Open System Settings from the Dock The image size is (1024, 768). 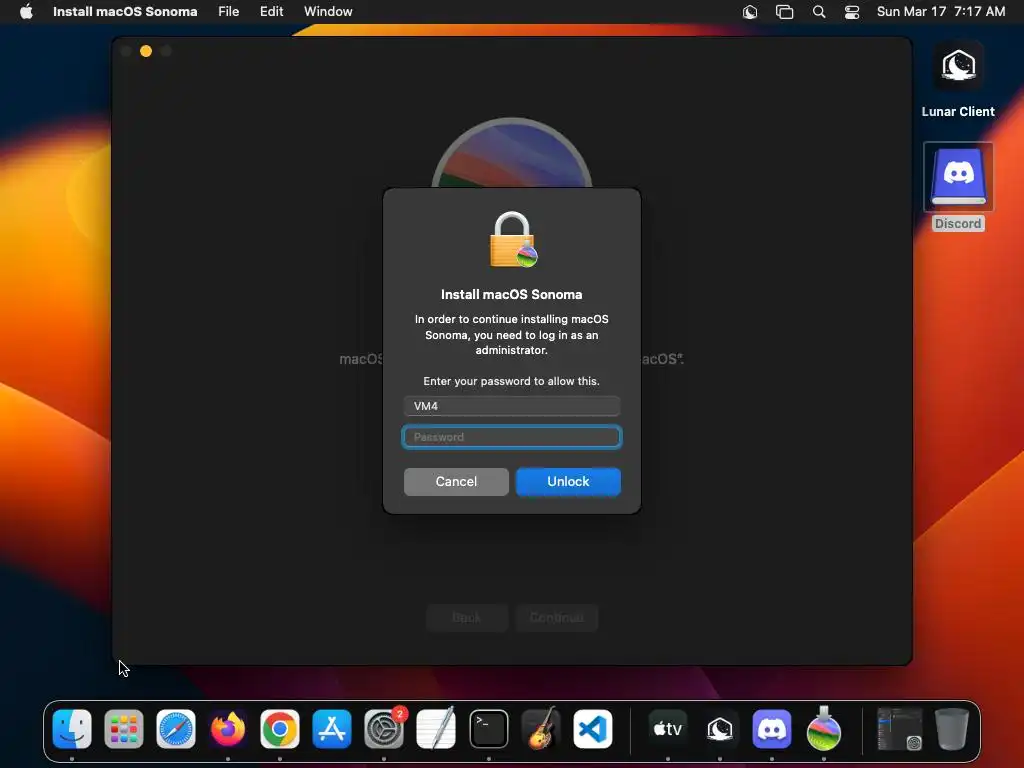click(x=384, y=729)
